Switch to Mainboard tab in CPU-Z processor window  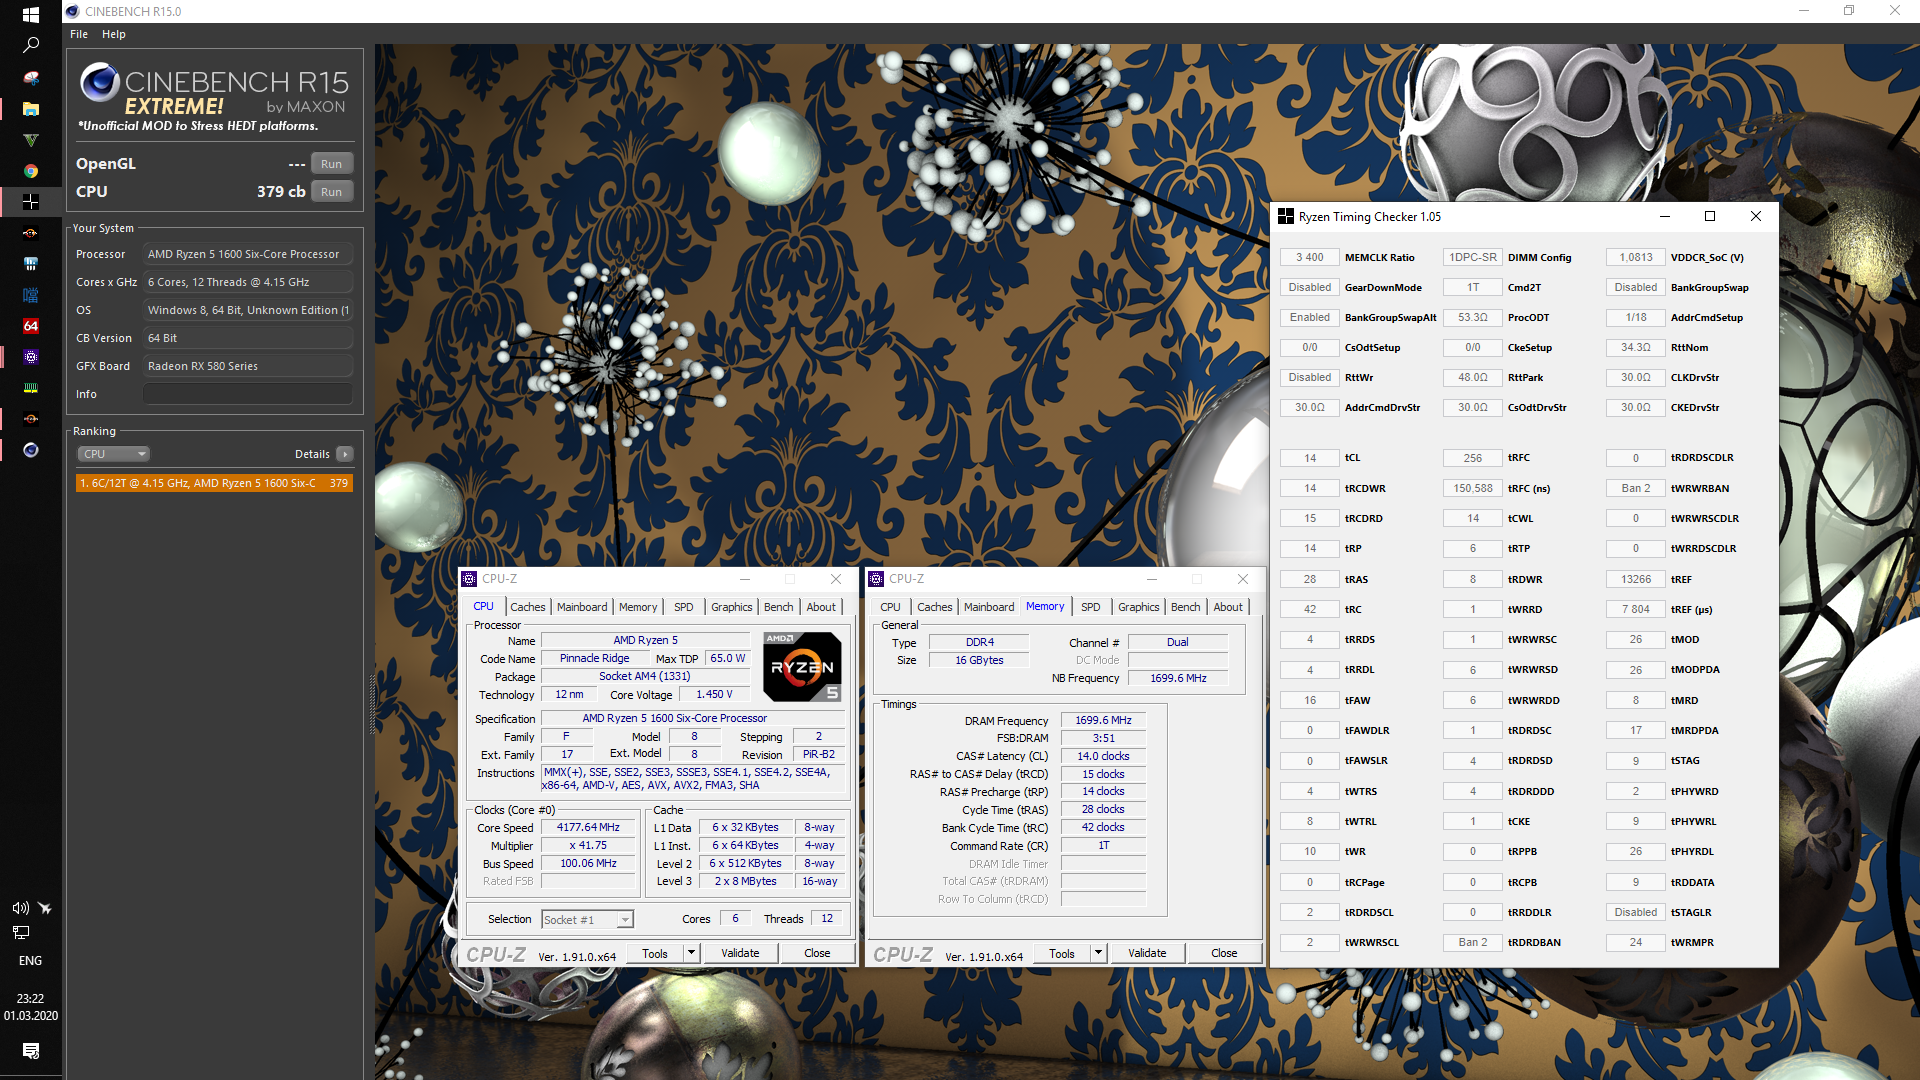click(x=582, y=607)
